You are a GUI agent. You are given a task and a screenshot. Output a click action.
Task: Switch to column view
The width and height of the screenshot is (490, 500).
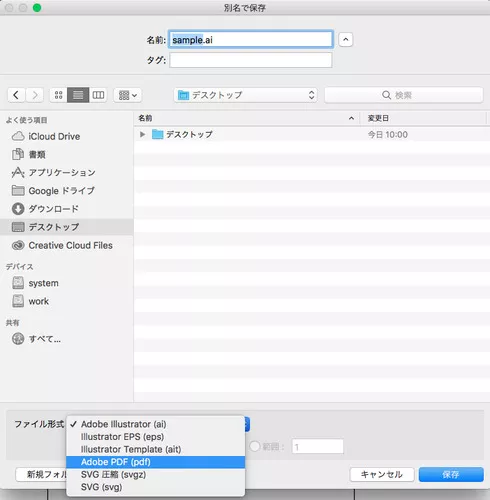tap(98, 95)
